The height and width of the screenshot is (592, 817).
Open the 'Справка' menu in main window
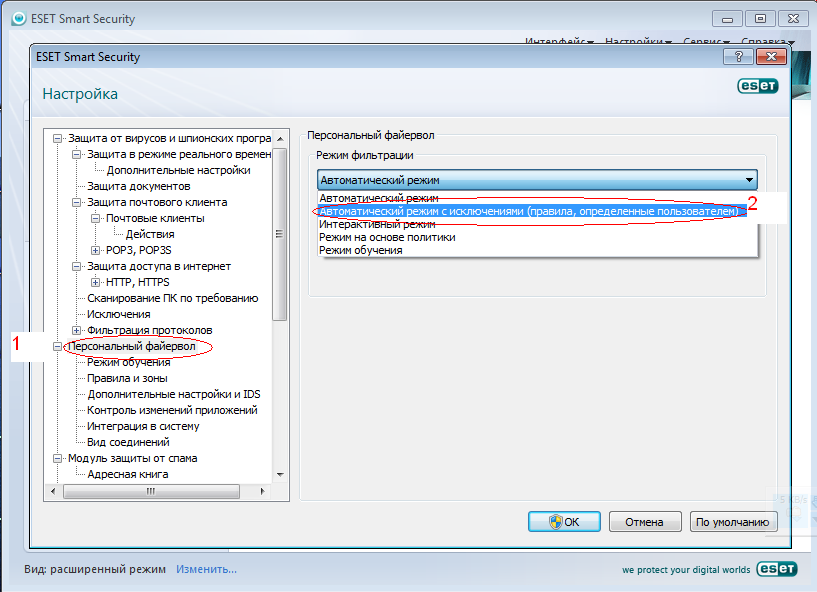coord(768,41)
